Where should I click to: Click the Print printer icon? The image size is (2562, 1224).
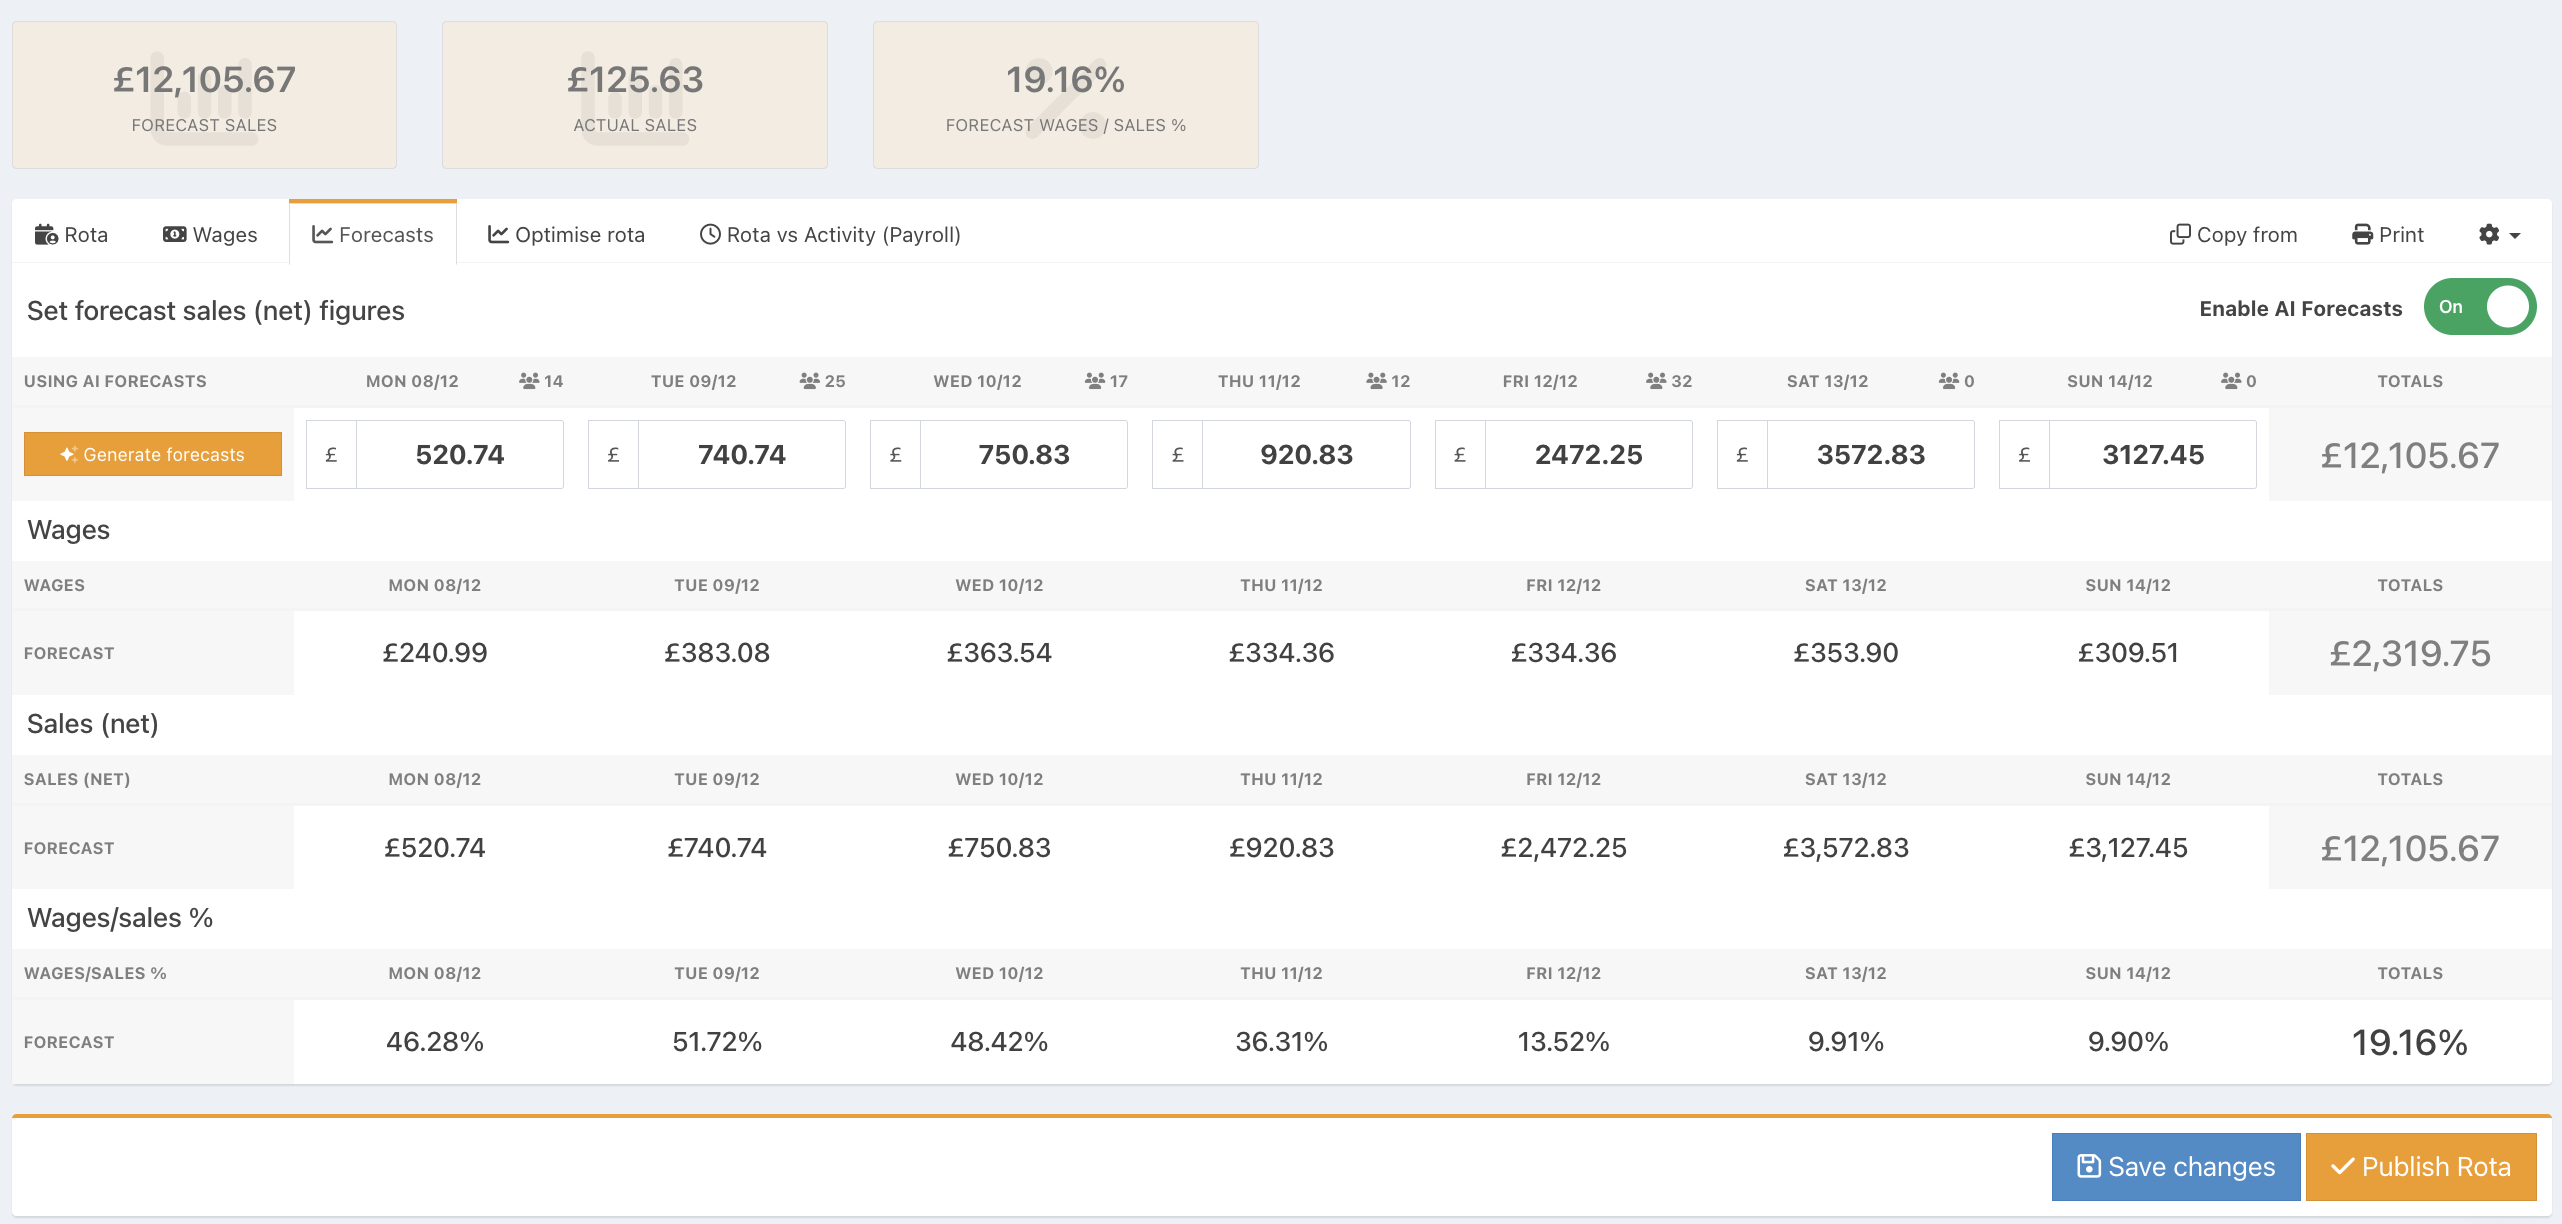(x=2362, y=234)
